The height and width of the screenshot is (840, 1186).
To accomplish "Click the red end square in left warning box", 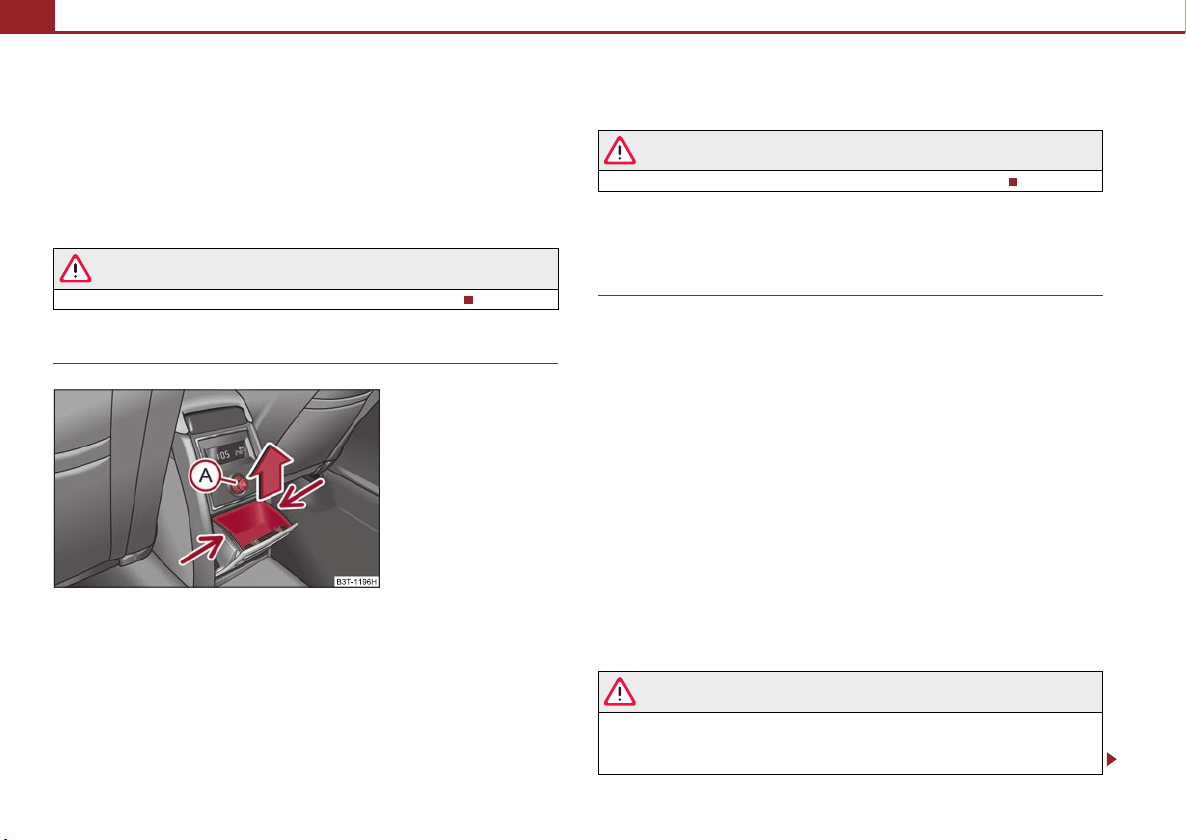I will point(468,300).
